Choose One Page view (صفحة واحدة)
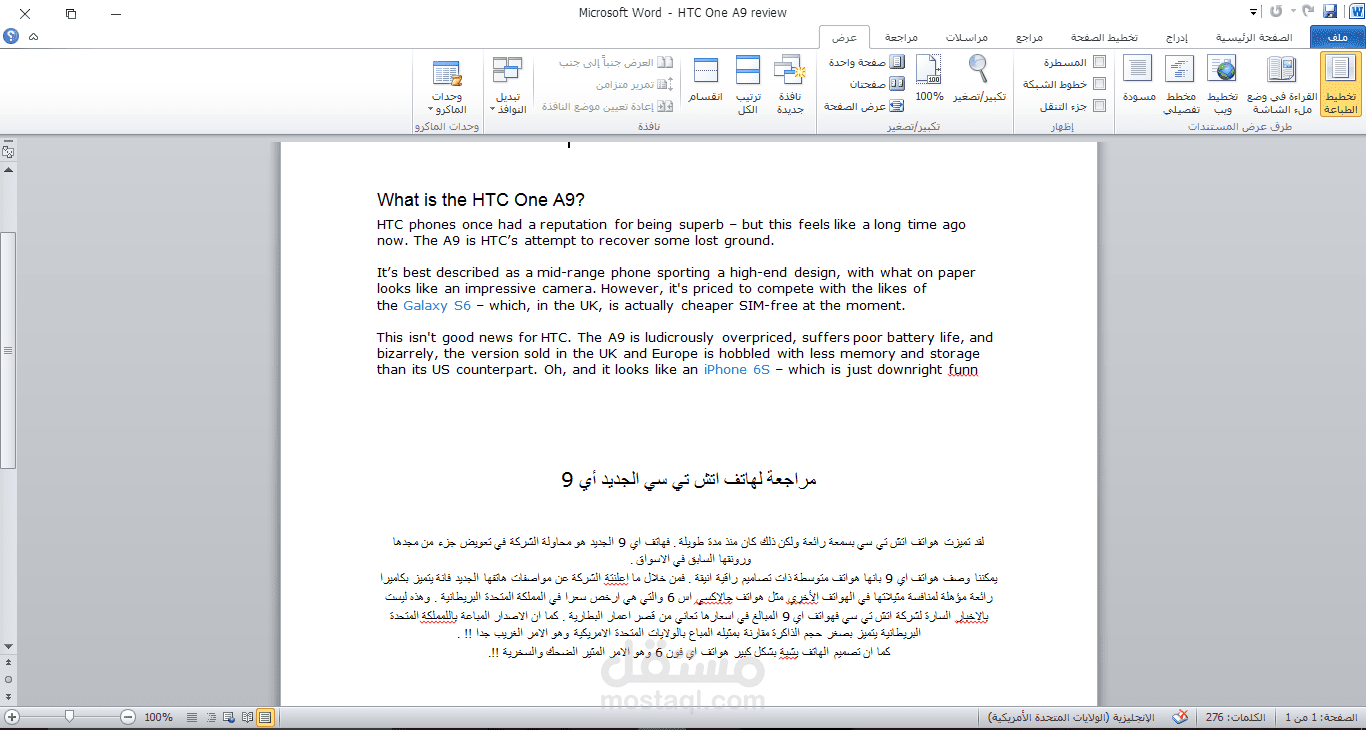The height and width of the screenshot is (730, 1366). [868, 62]
